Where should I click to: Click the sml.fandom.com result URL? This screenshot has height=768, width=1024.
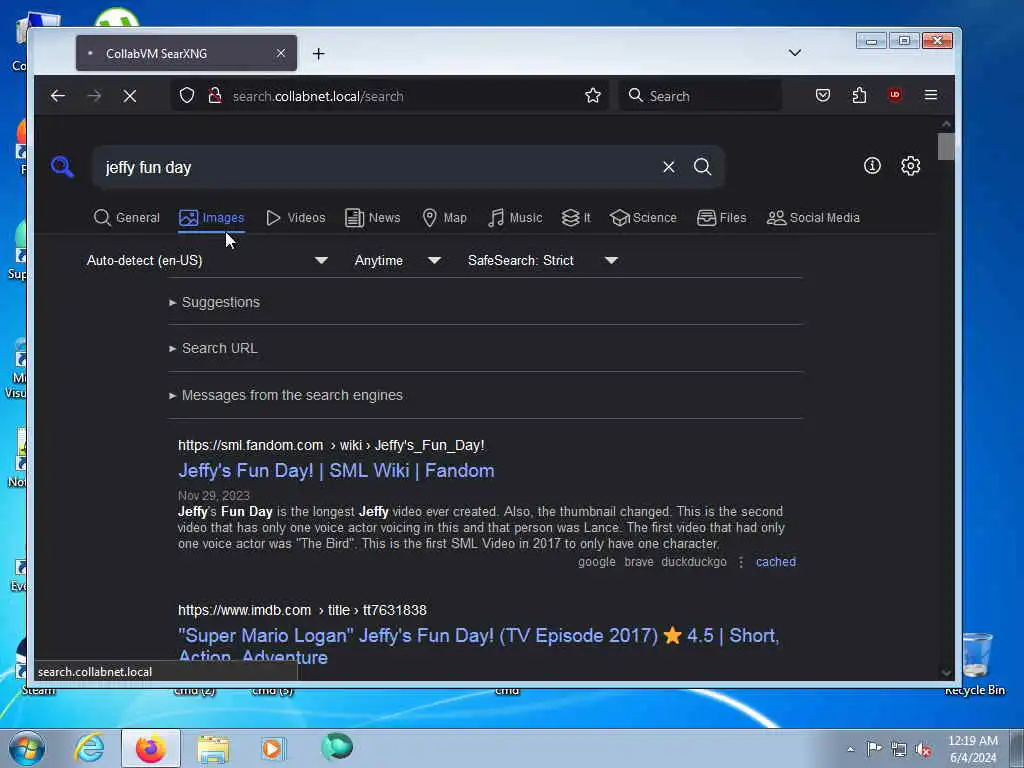[x=331, y=445]
